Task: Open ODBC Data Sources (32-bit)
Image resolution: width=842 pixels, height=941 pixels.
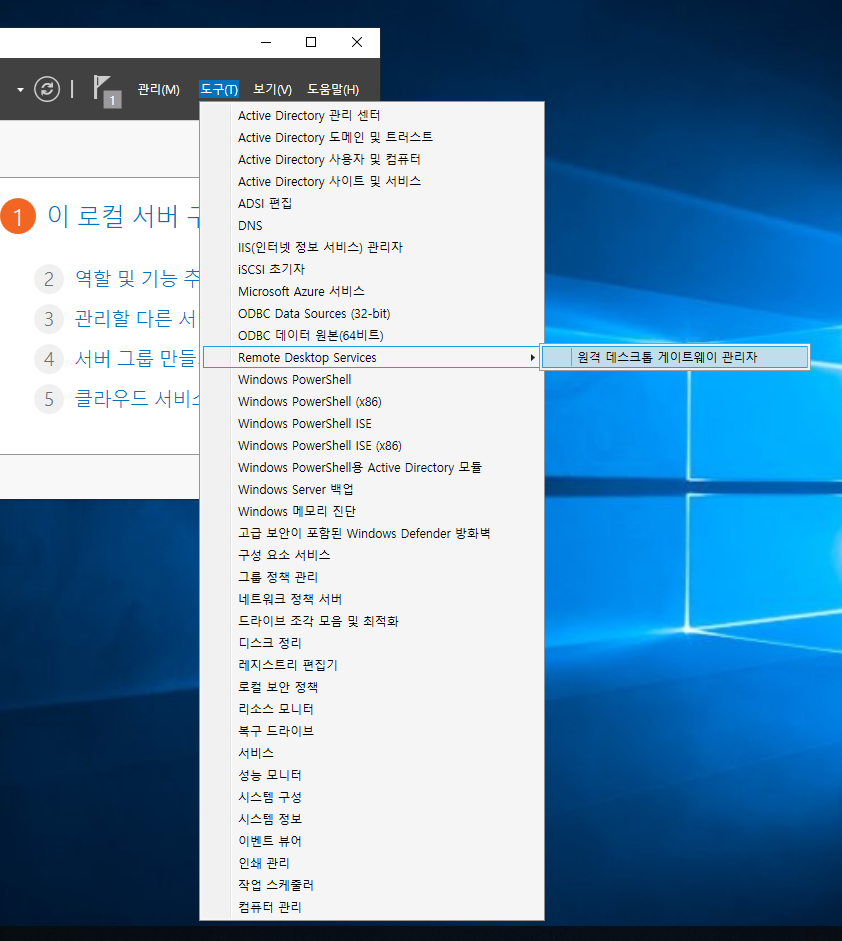Action: coord(373,313)
